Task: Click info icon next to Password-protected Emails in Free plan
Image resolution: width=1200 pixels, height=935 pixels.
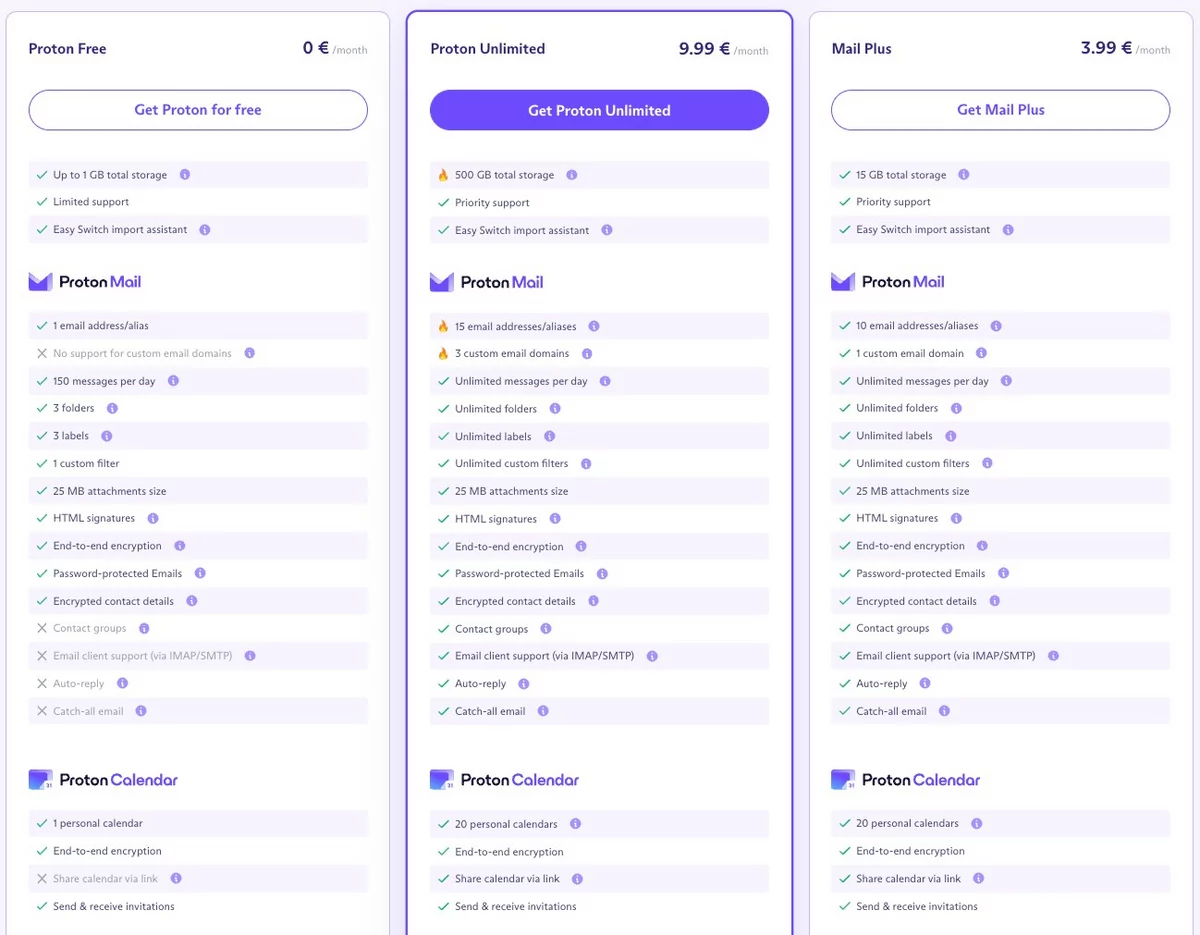Action: (200, 573)
